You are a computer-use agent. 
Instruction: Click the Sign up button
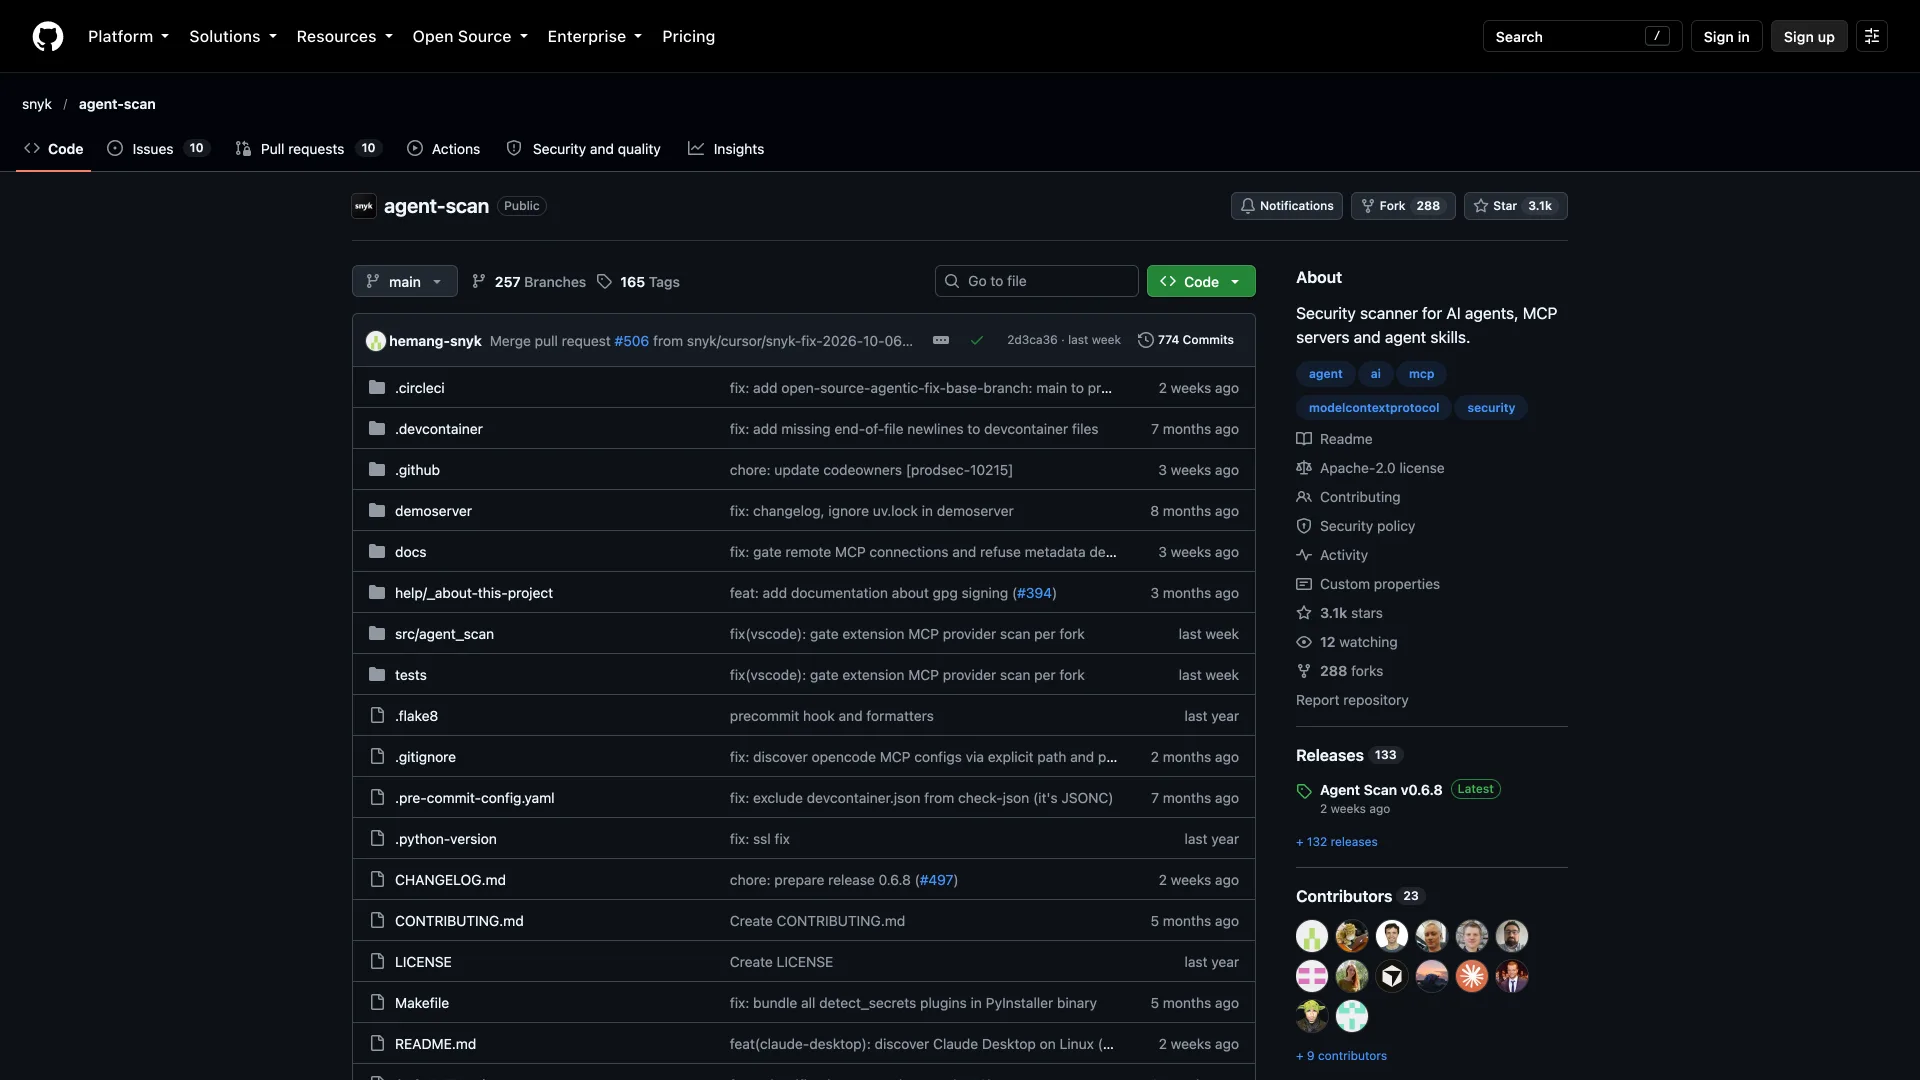(1809, 37)
